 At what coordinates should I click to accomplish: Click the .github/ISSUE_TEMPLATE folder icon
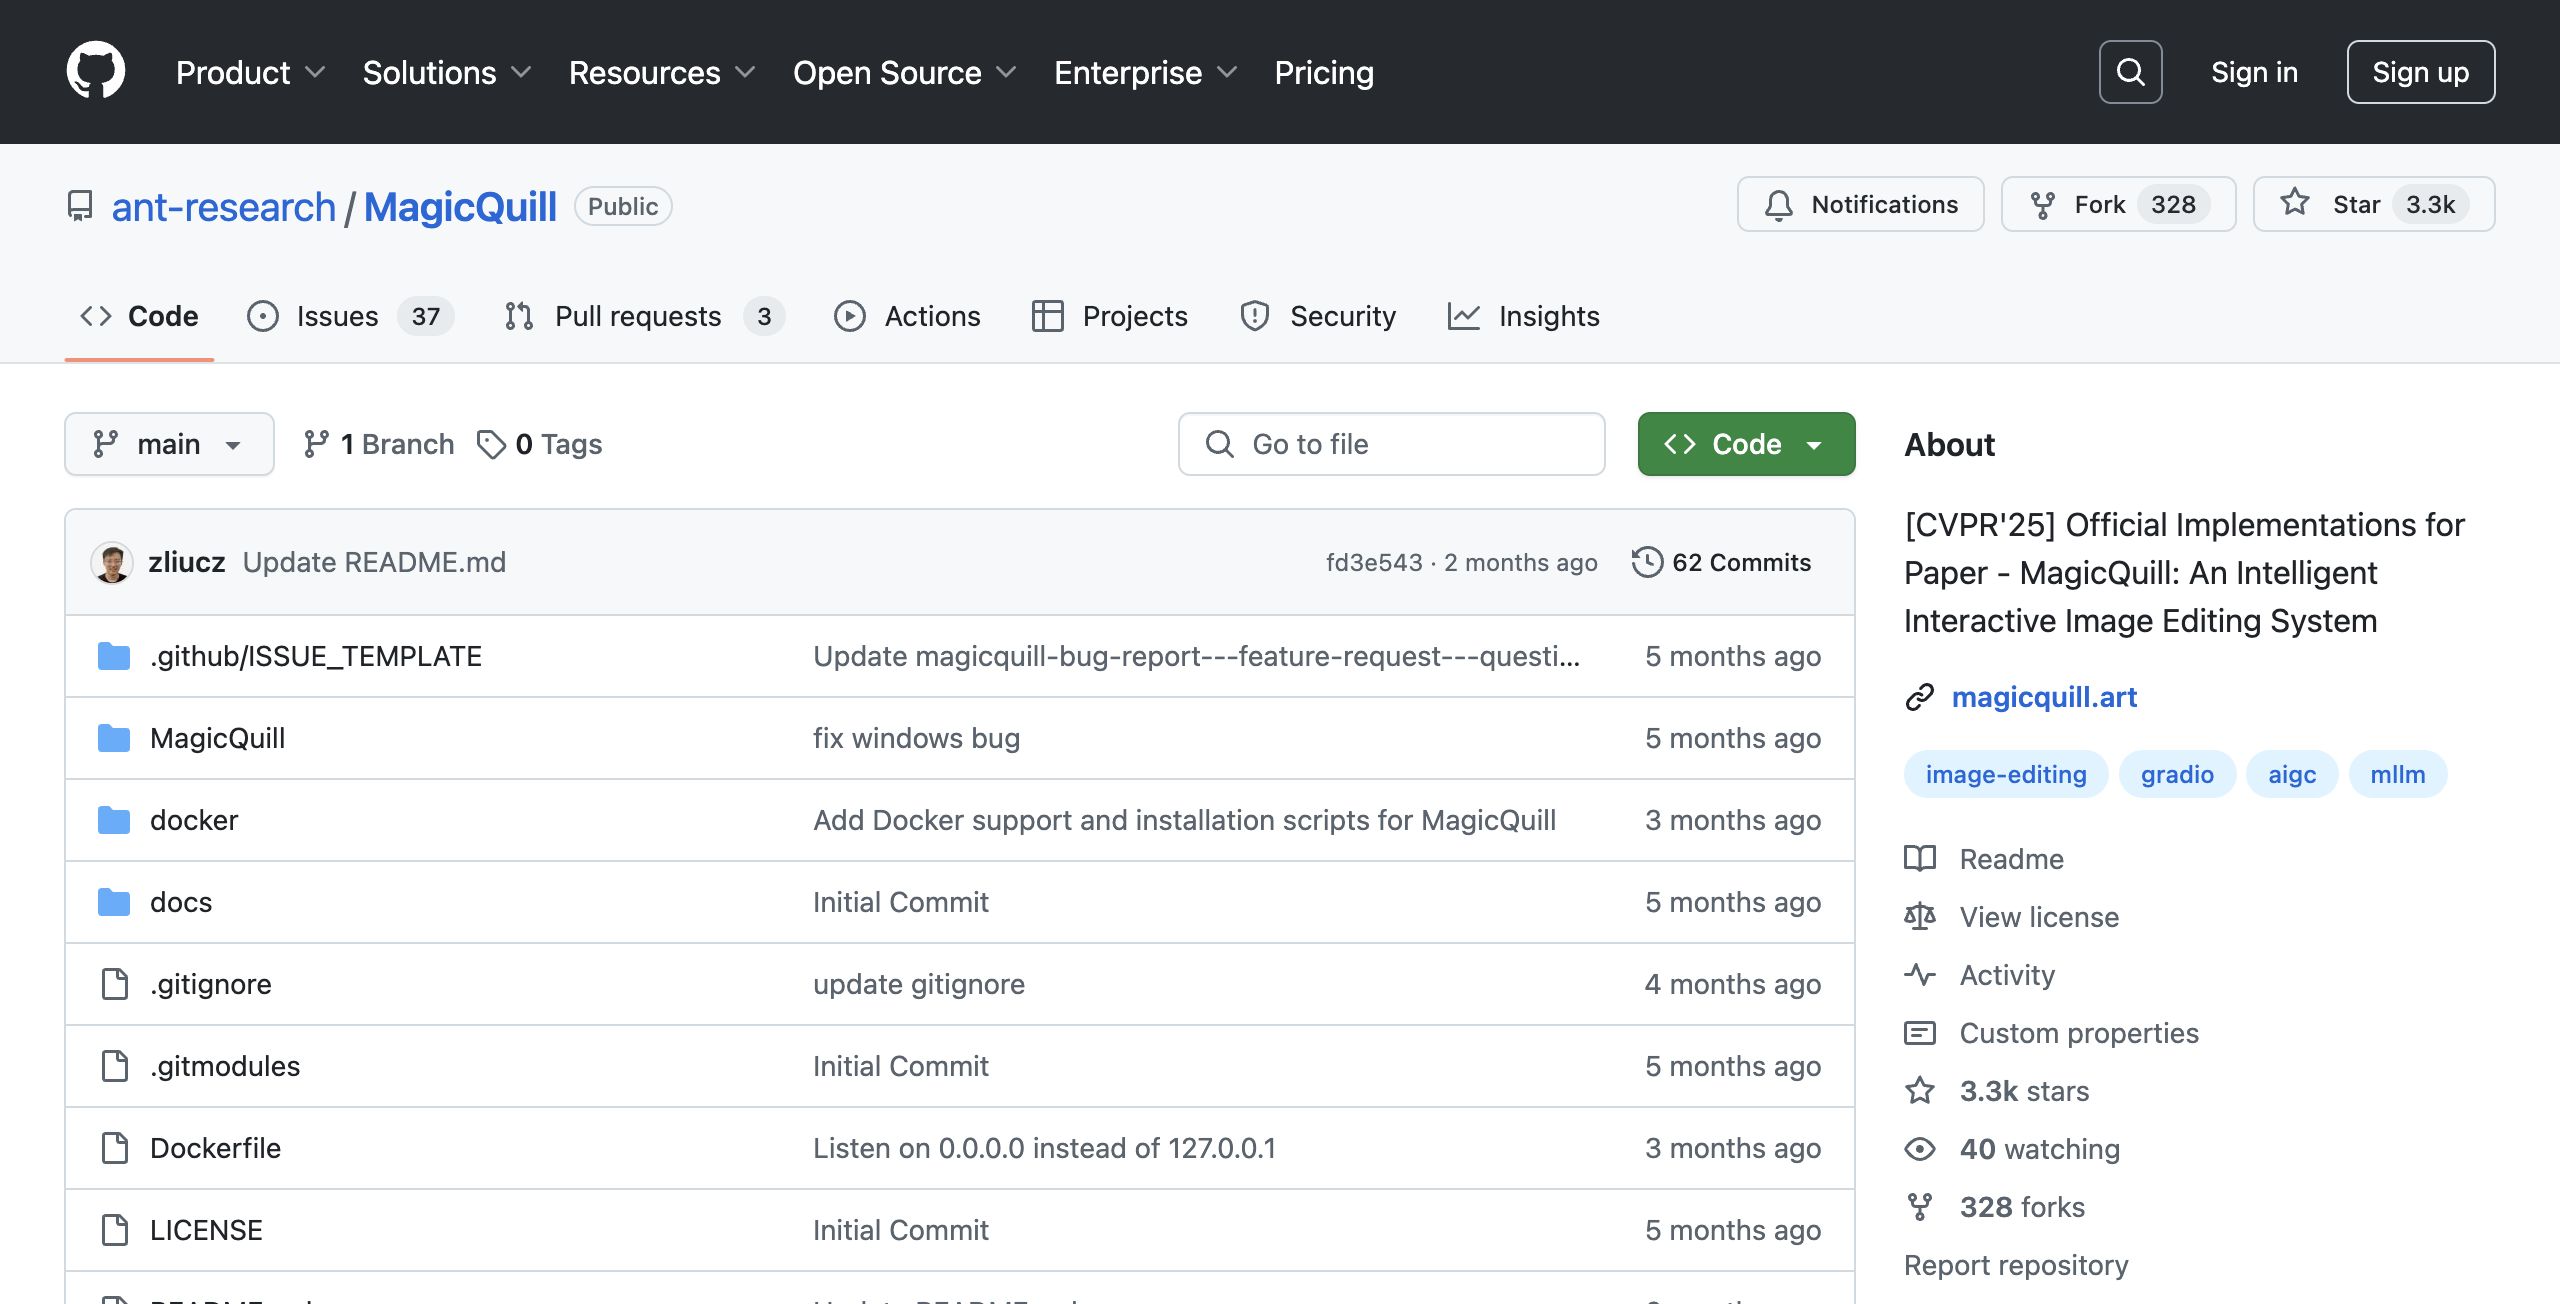(x=114, y=656)
